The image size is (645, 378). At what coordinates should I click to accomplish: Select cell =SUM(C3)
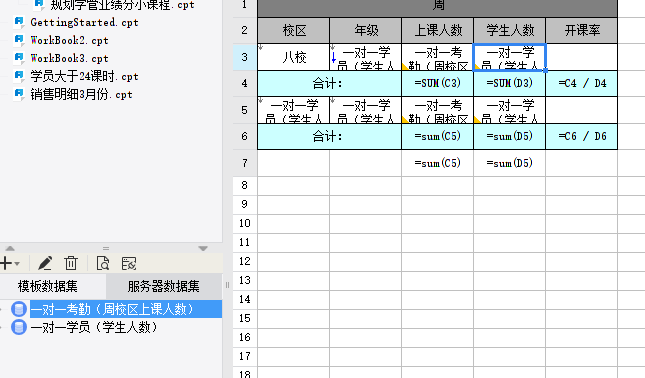pos(437,83)
